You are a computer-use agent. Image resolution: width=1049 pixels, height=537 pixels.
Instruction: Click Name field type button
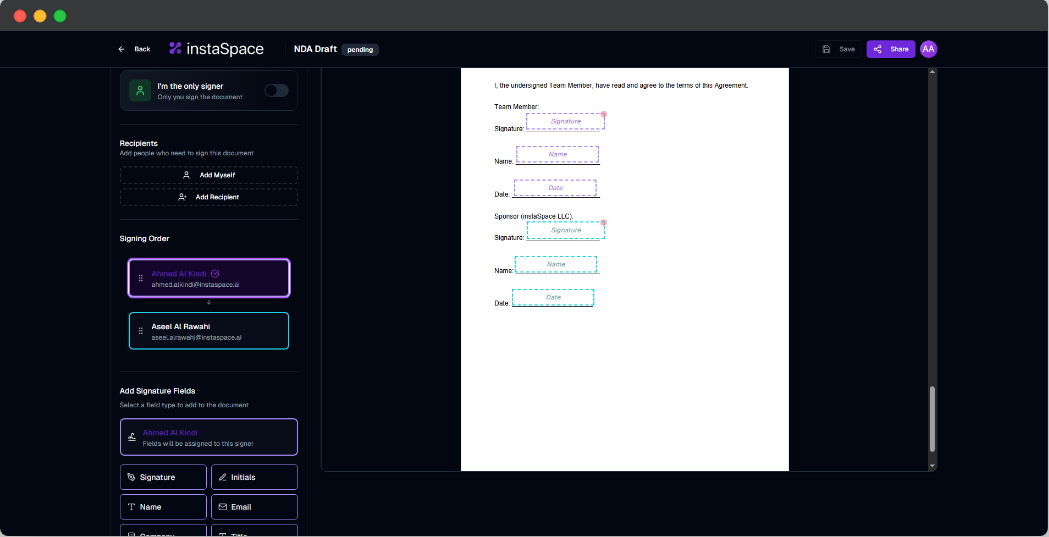163,506
